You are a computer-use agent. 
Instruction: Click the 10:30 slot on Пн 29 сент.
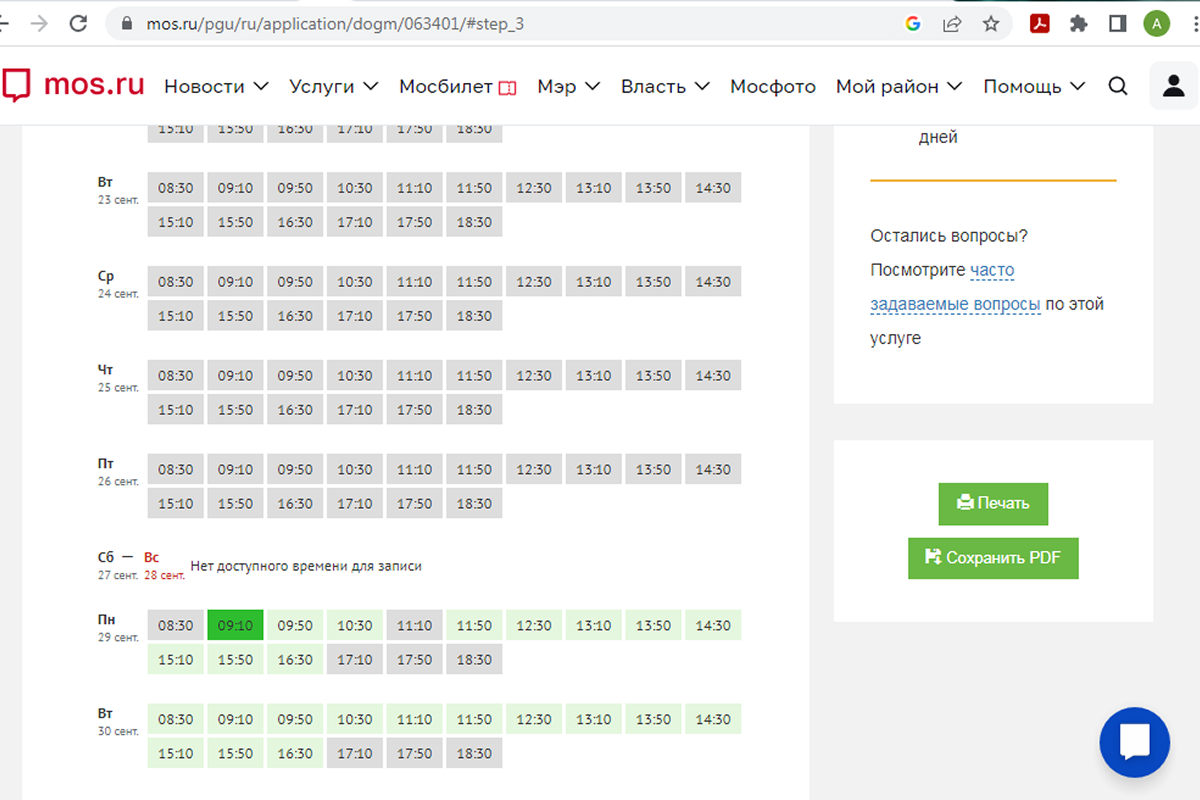point(355,625)
